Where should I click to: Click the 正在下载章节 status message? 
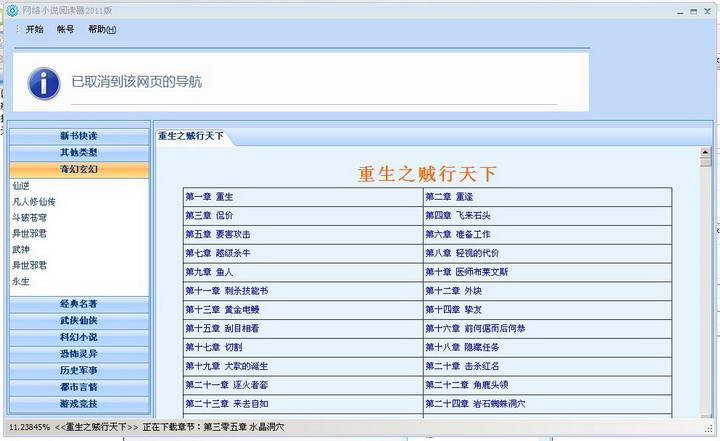(x=213, y=427)
